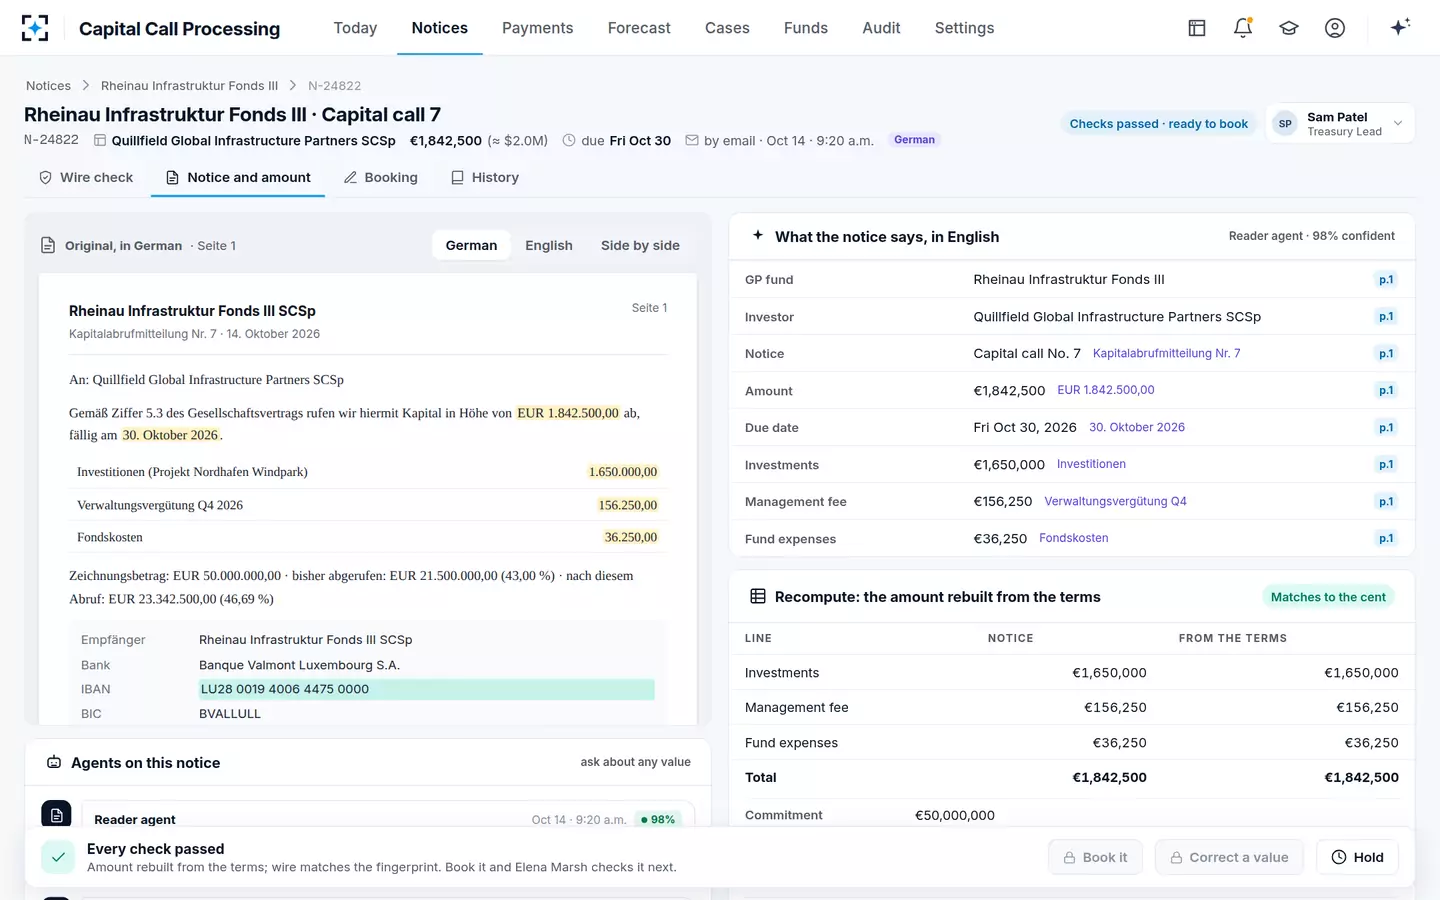The width and height of the screenshot is (1440, 900).
Task: Click the p.1 badge in the Investor row
Action: pyautogui.click(x=1386, y=317)
